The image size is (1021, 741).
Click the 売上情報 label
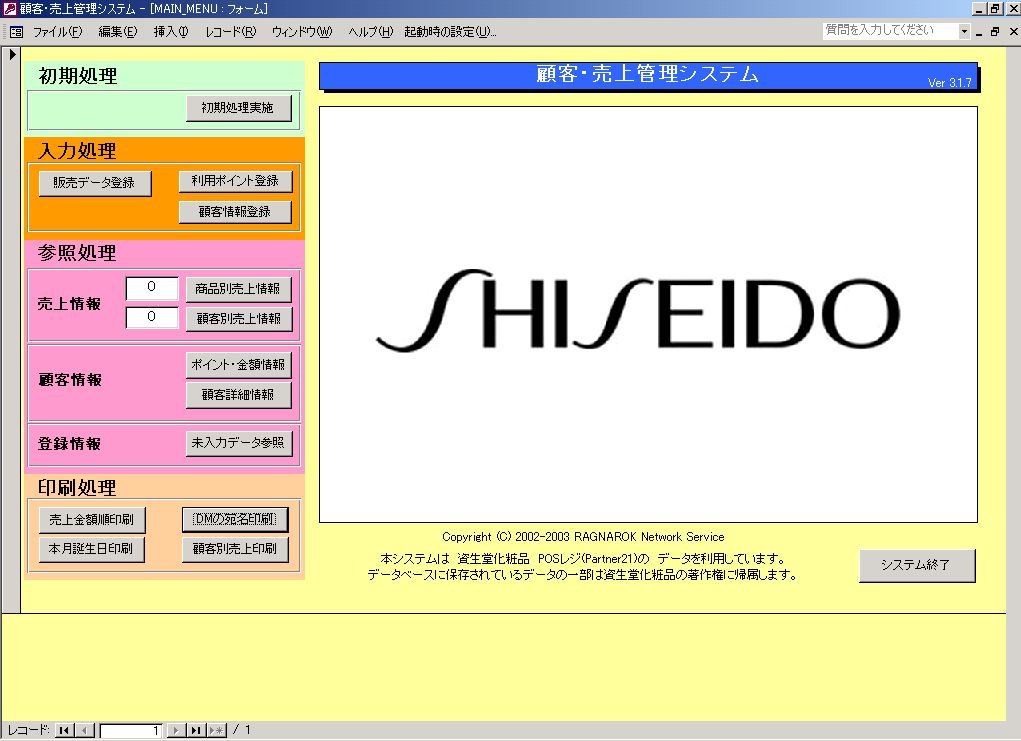click(69, 304)
